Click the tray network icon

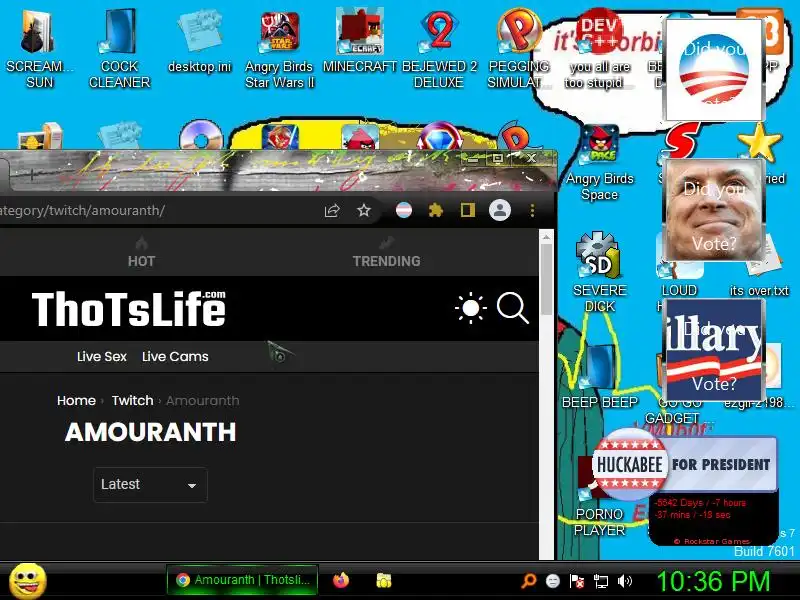point(601,581)
